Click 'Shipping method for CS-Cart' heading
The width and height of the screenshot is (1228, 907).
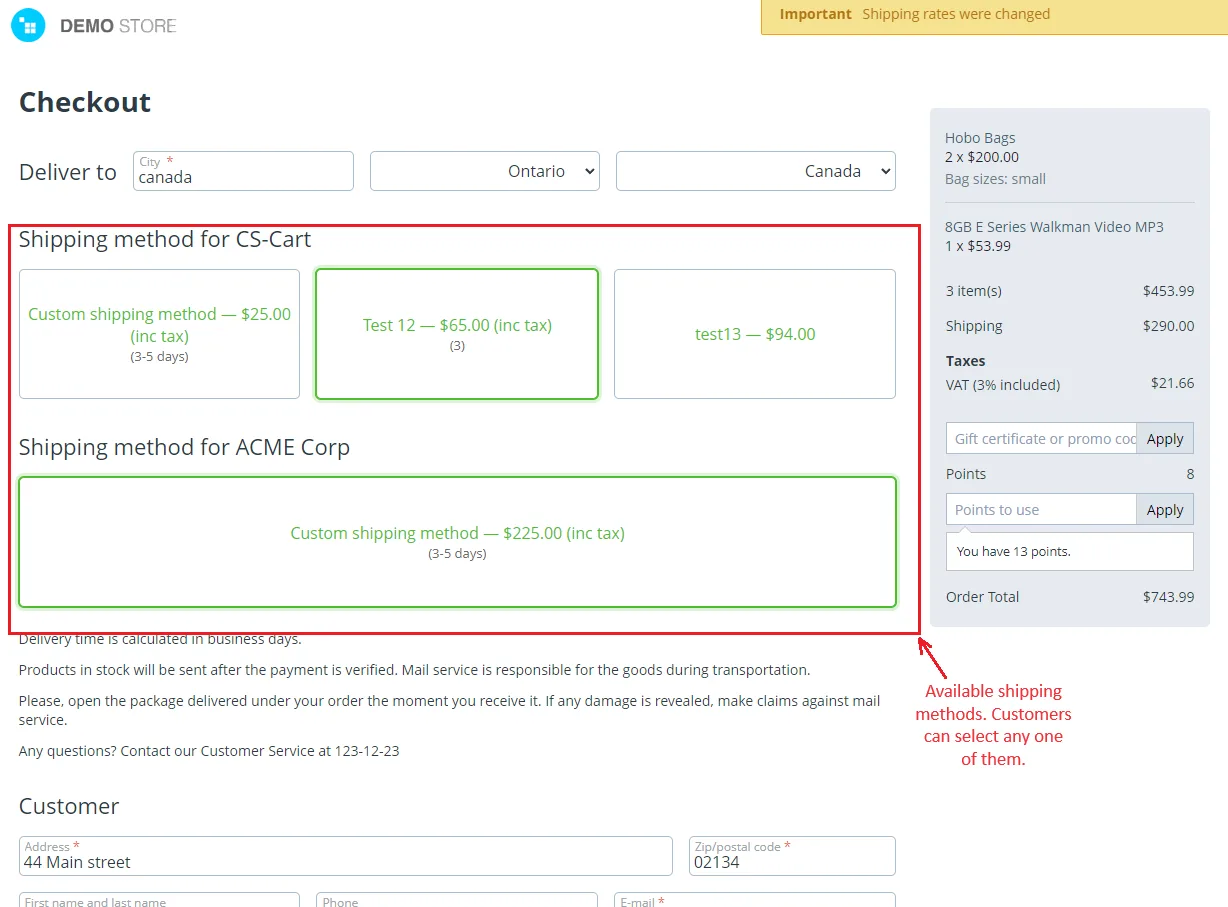(x=165, y=239)
